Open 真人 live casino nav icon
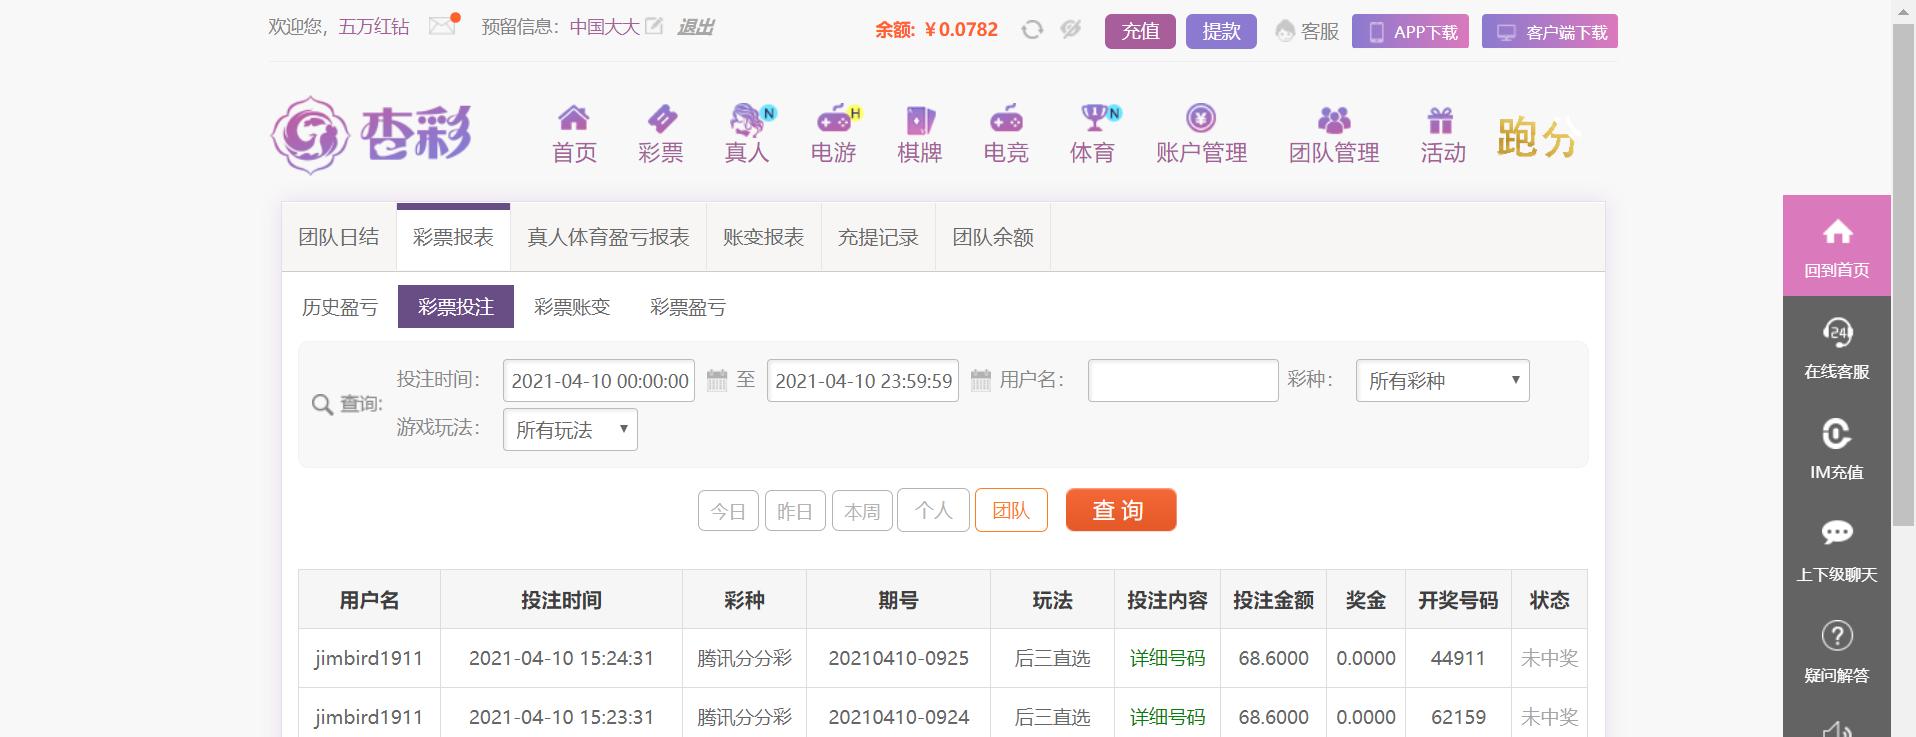Image resolution: width=1916 pixels, height=737 pixels. (x=747, y=134)
